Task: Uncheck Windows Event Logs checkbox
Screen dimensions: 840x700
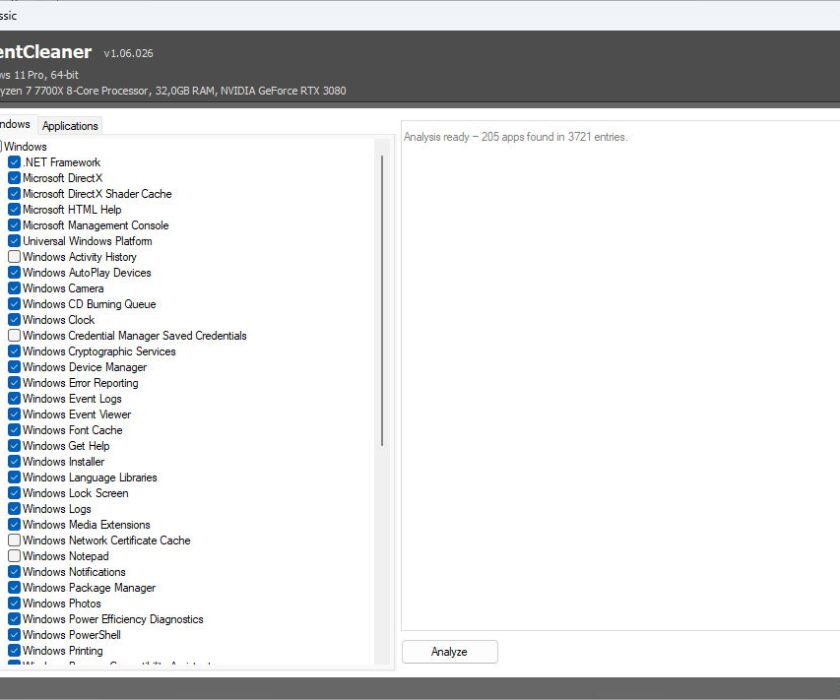Action: [14, 398]
